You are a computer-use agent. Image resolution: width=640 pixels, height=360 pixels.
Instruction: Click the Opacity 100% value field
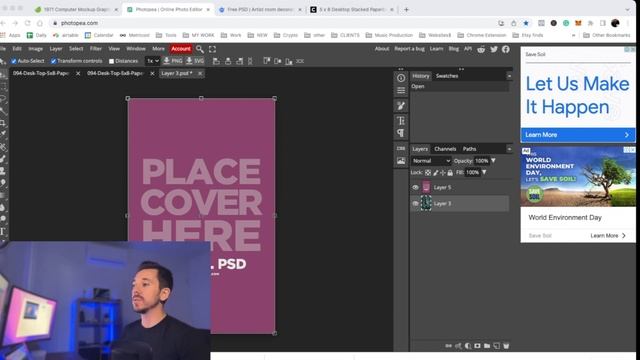click(x=482, y=161)
